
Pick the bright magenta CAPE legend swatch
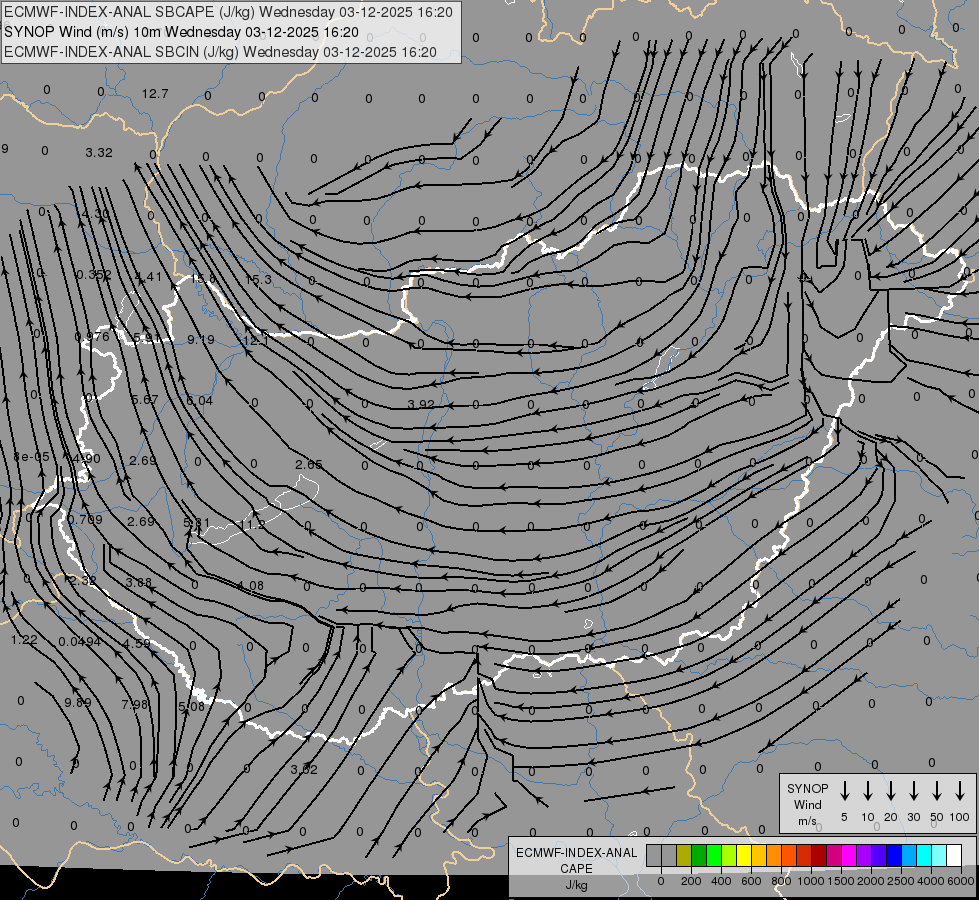click(x=849, y=855)
